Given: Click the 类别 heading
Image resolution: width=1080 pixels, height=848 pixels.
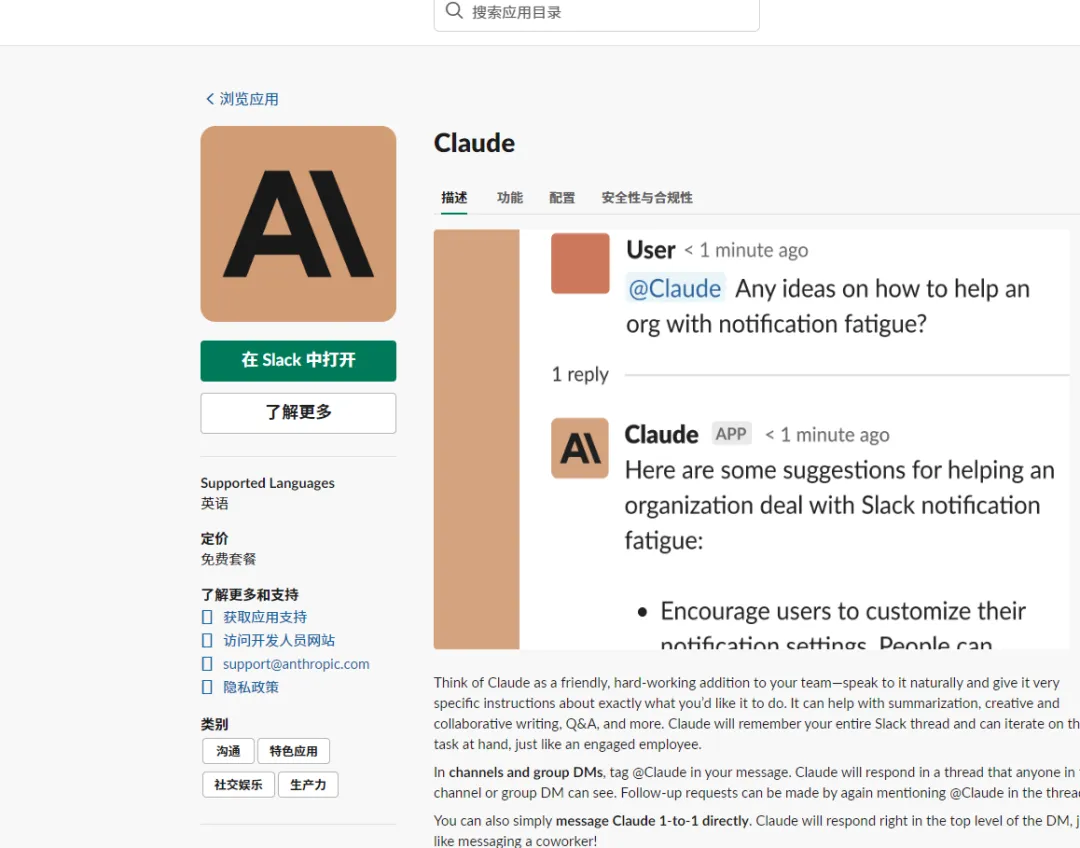Looking at the screenshot, I should click(214, 724).
